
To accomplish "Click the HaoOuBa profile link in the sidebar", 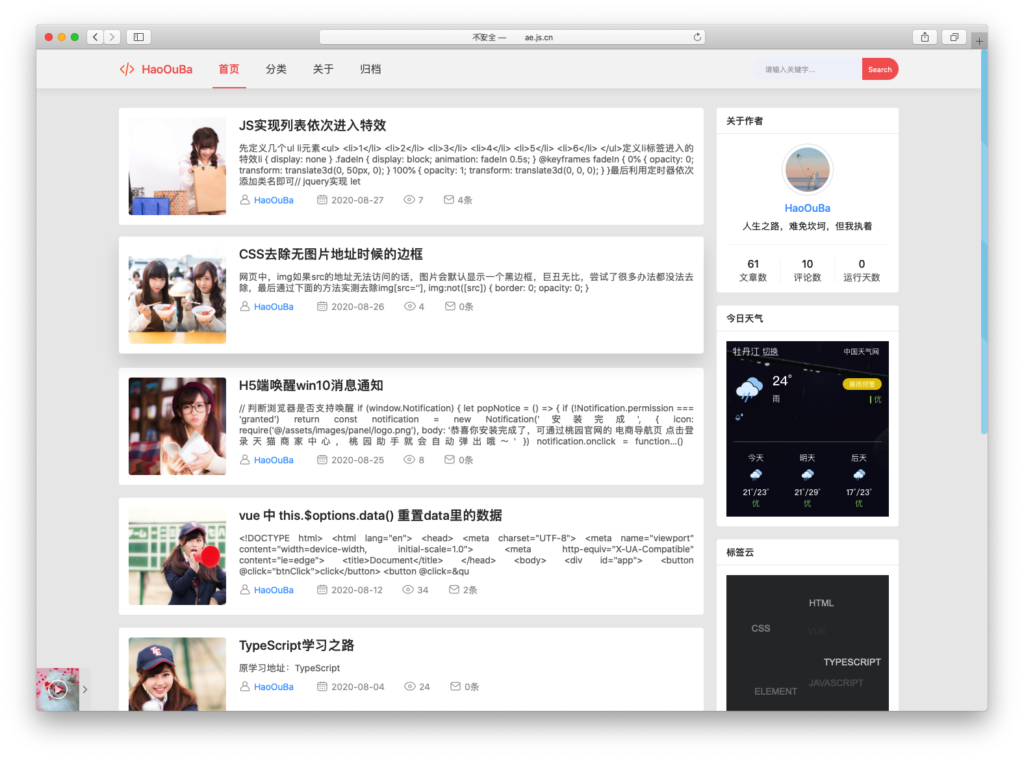I will coord(806,208).
